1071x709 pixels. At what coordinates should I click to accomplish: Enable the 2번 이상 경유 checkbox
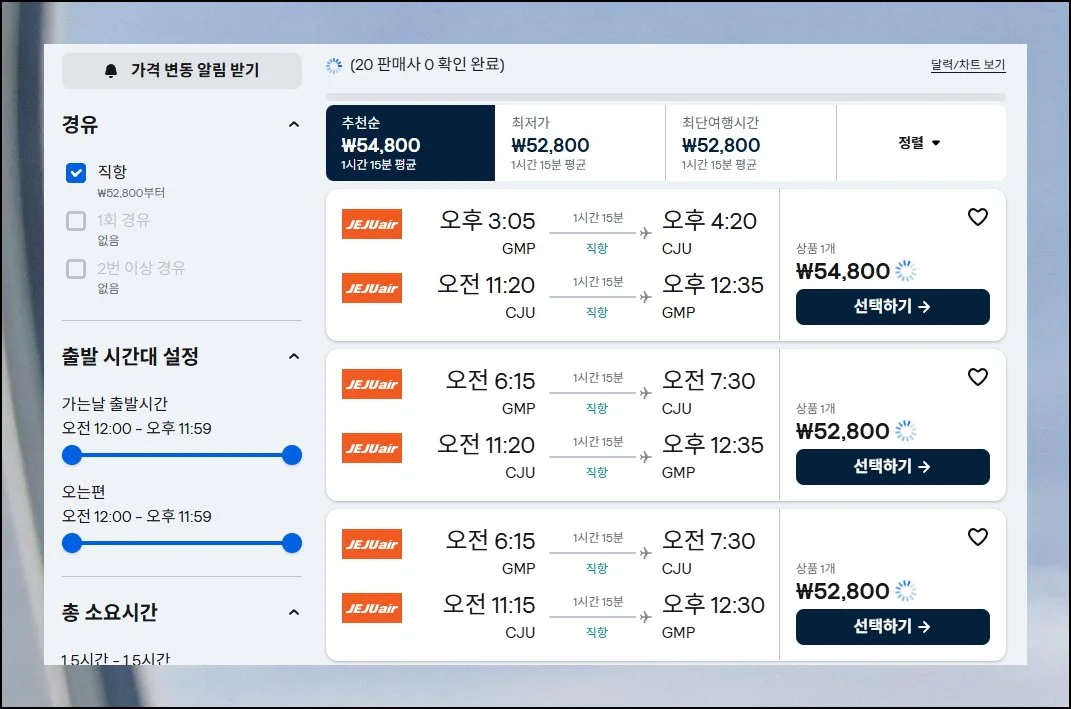[76, 269]
